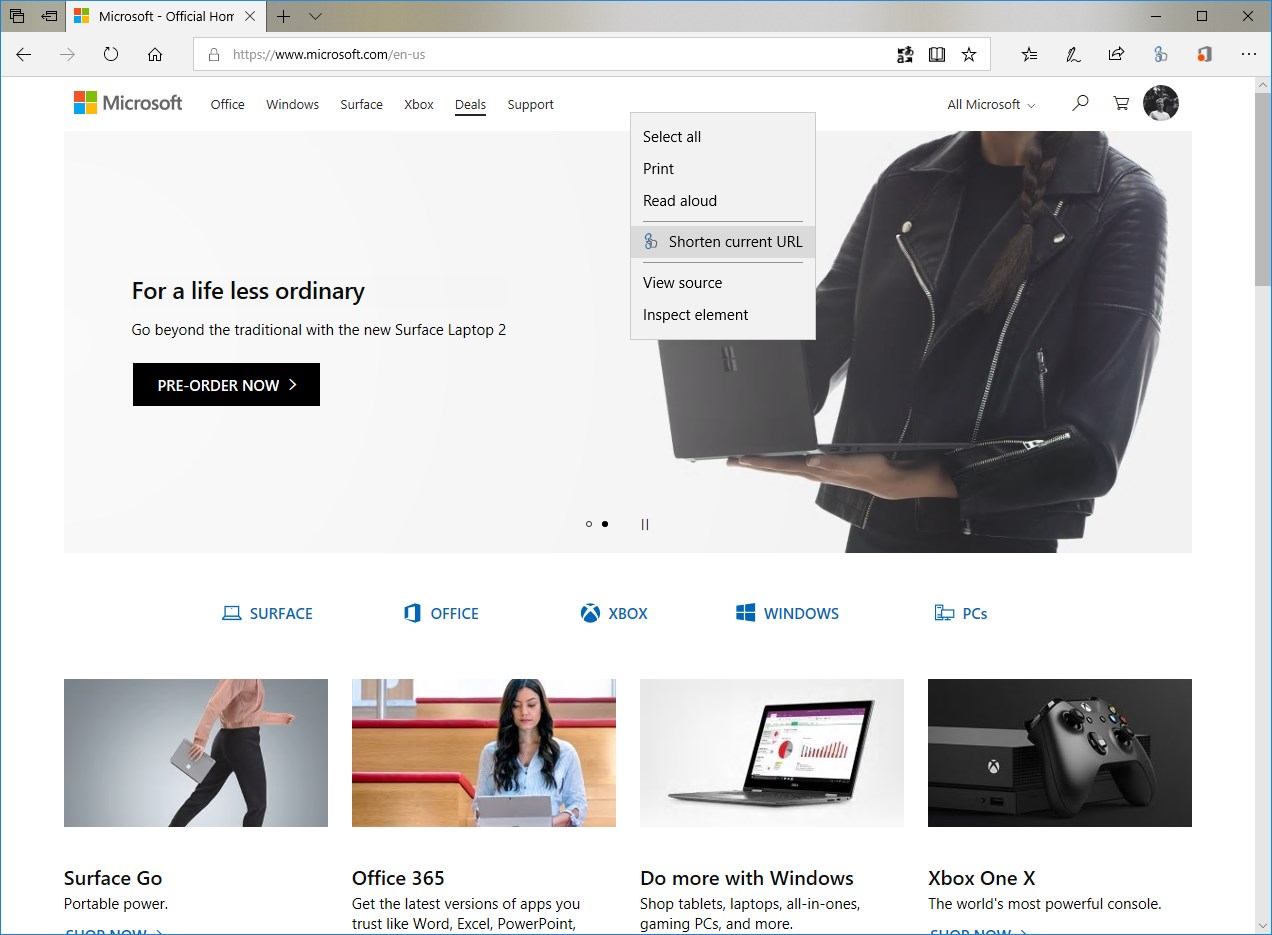1272x935 pixels.
Task: Show tabs you've set aside
Action: (17, 16)
